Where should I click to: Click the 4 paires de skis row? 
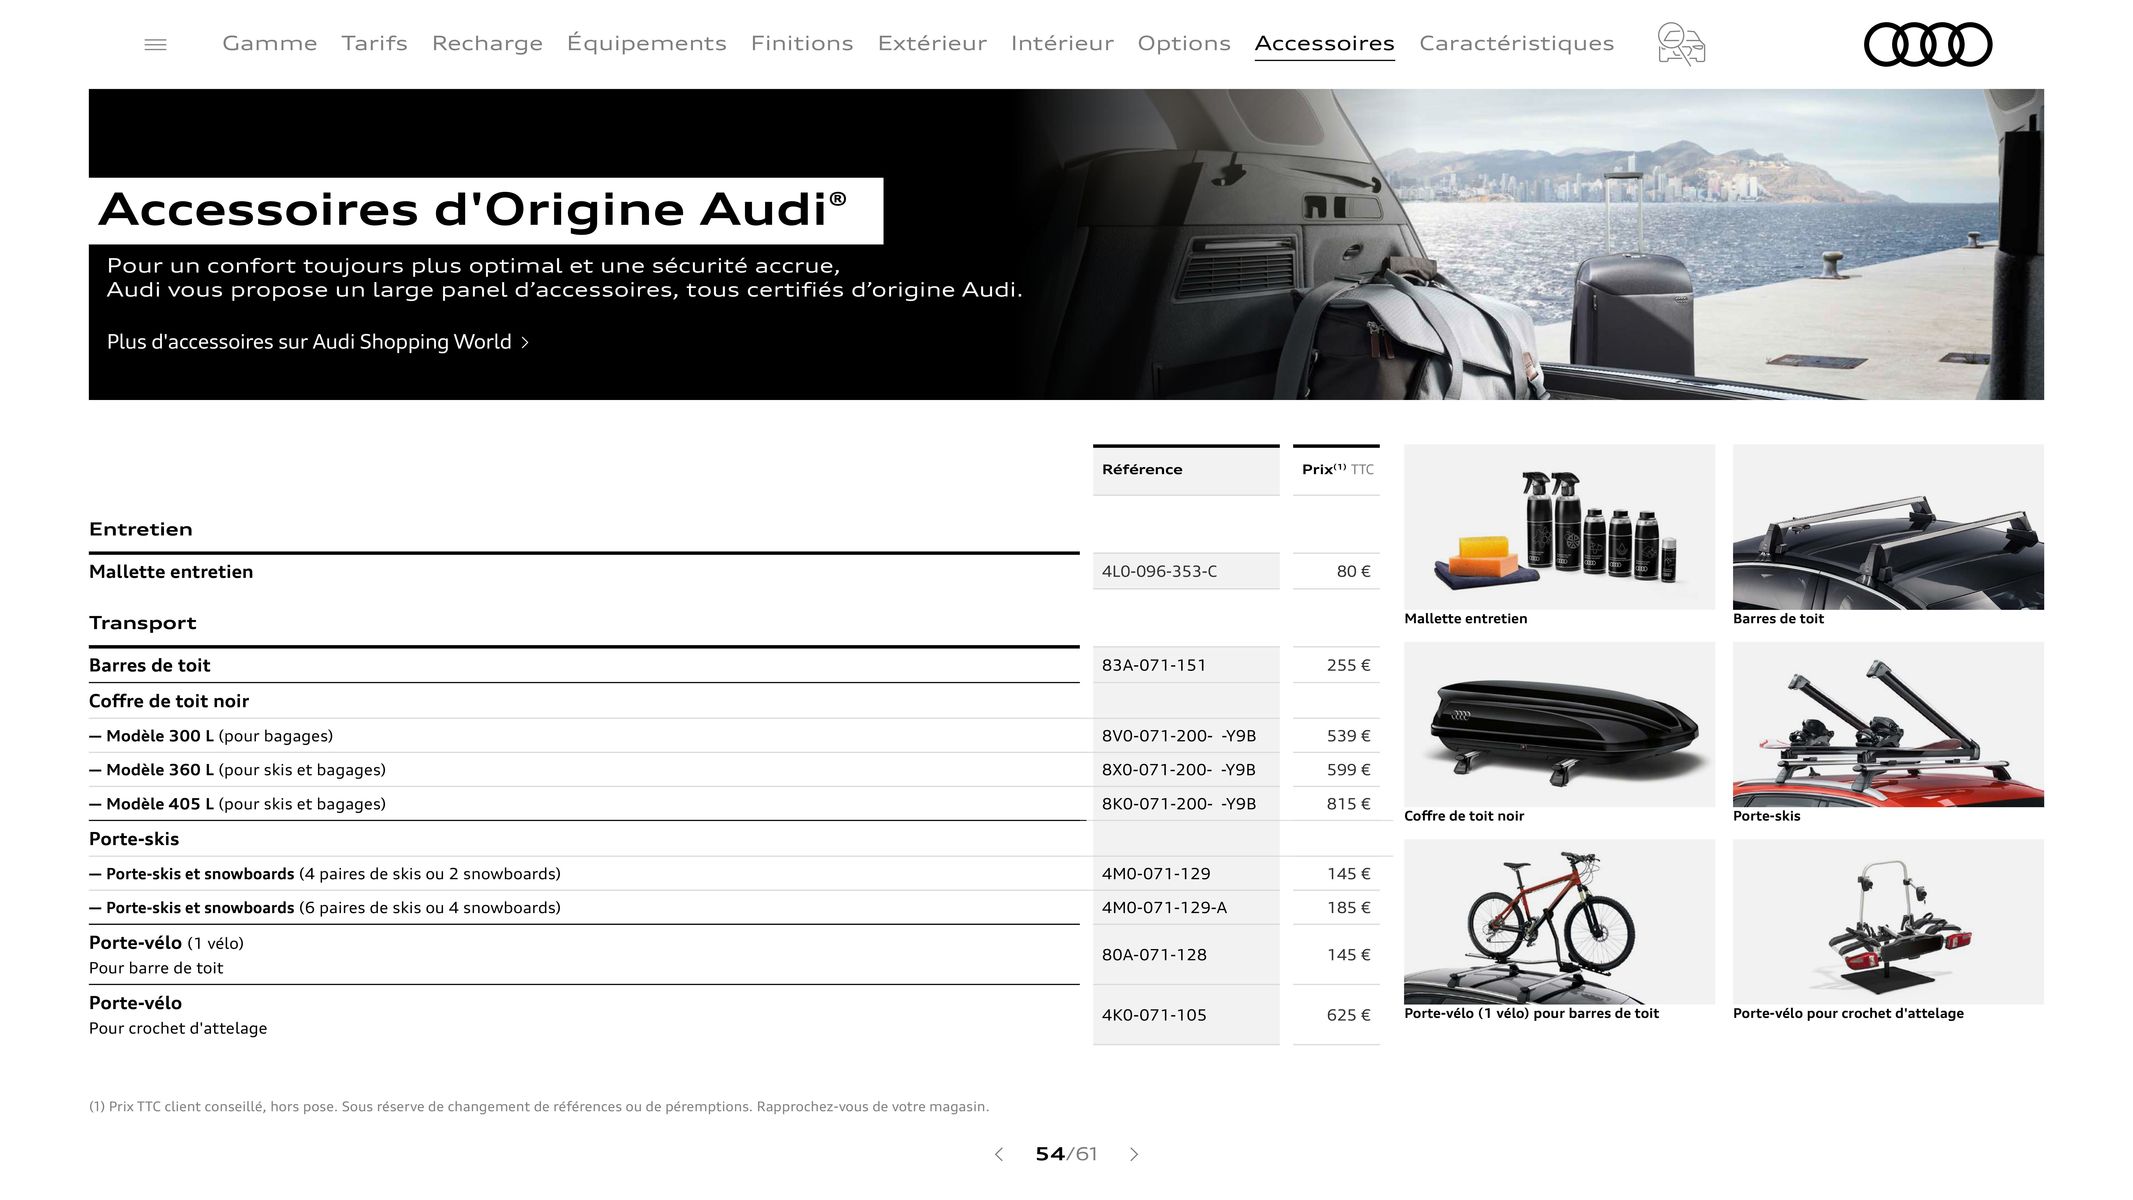pyautogui.click(x=584, y=874)
